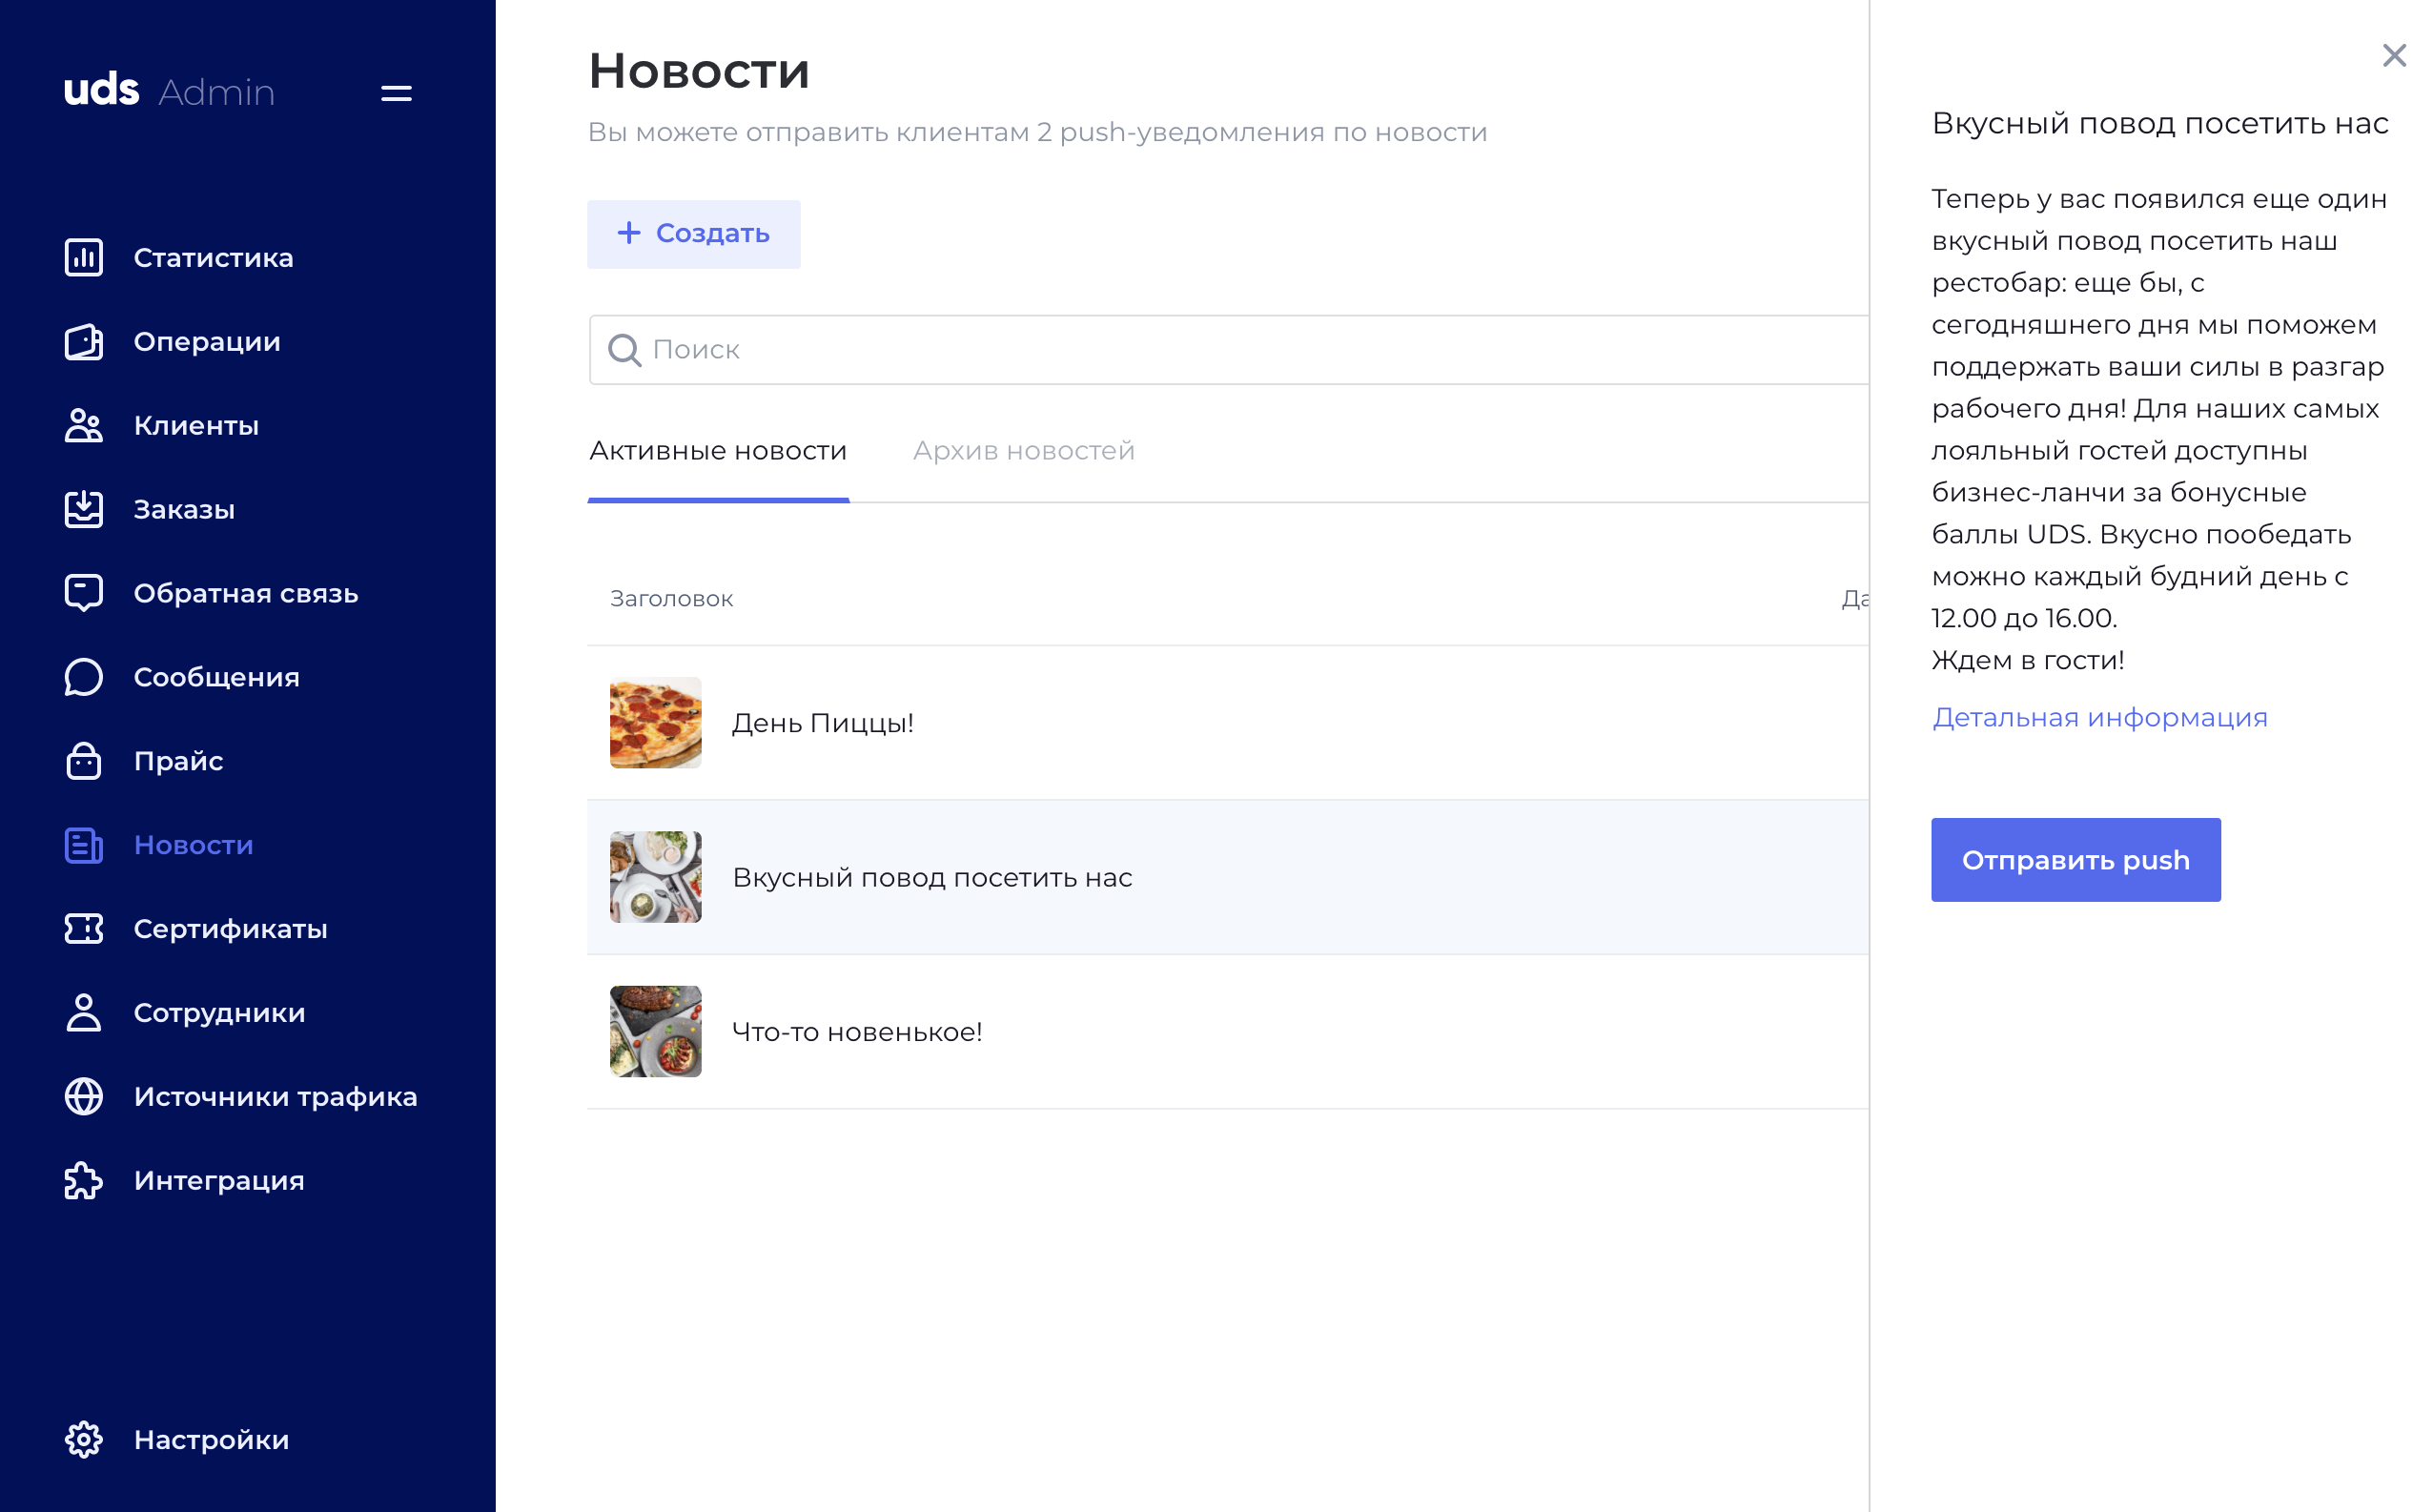Screen dimensions: 2433x1512
Task: Collapse the sidebar with the hamburger icon
Action: [395, 93]
